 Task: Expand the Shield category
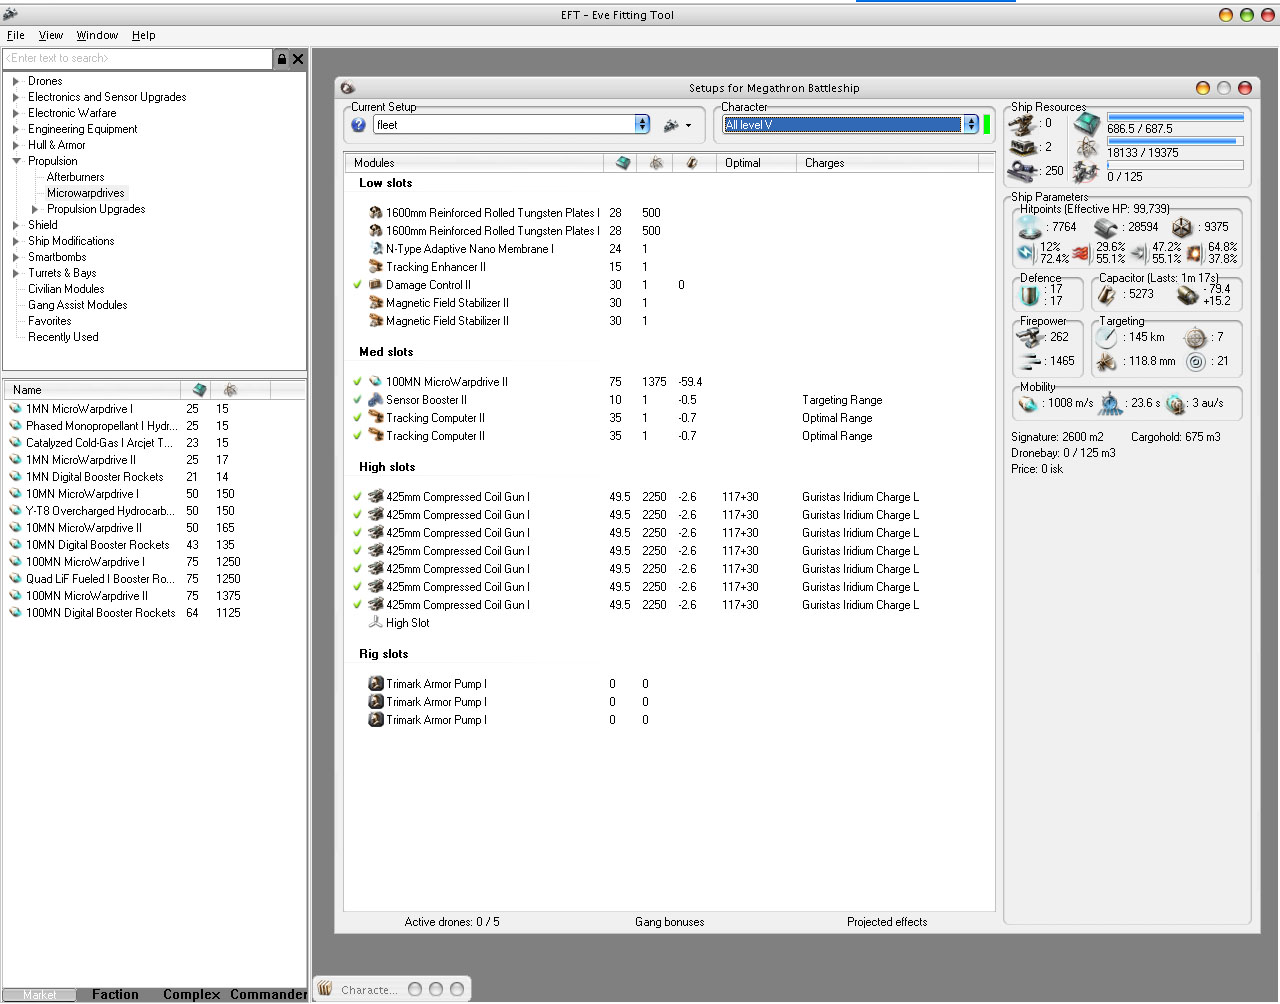point(16,225)
